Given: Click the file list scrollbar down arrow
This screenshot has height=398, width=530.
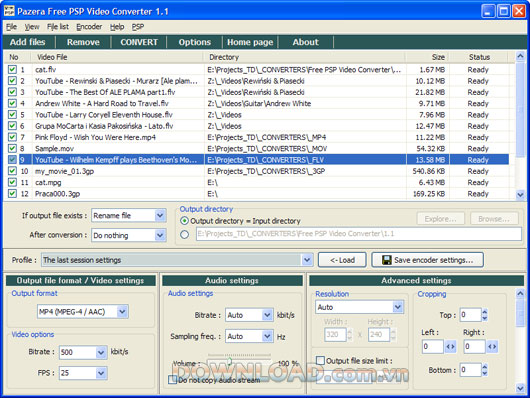Looking at the screenshot, I should 520,195.
